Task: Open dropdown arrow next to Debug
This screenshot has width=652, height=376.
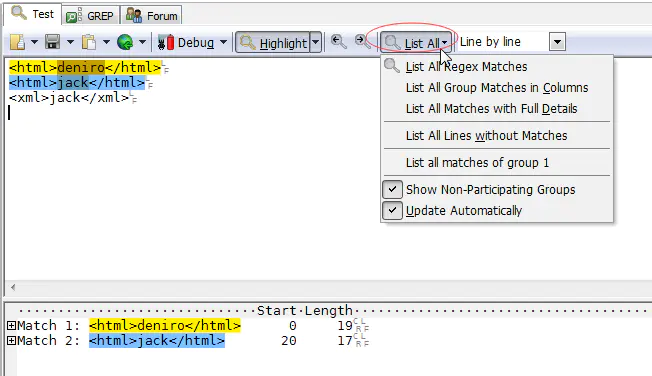Action: point(223,42)
